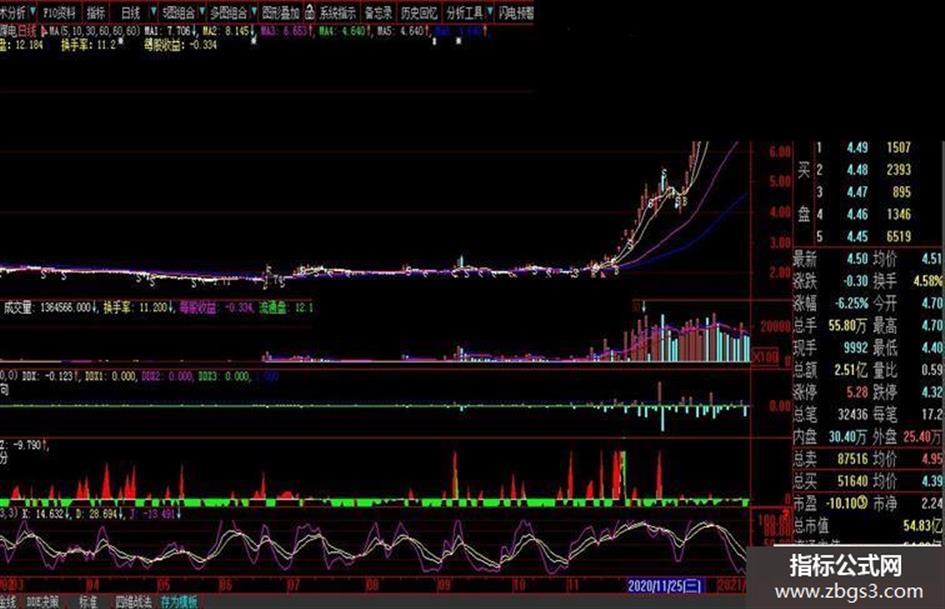Click the 内盘 value 30.40万
945x609 pixels.
coord(847,437)
